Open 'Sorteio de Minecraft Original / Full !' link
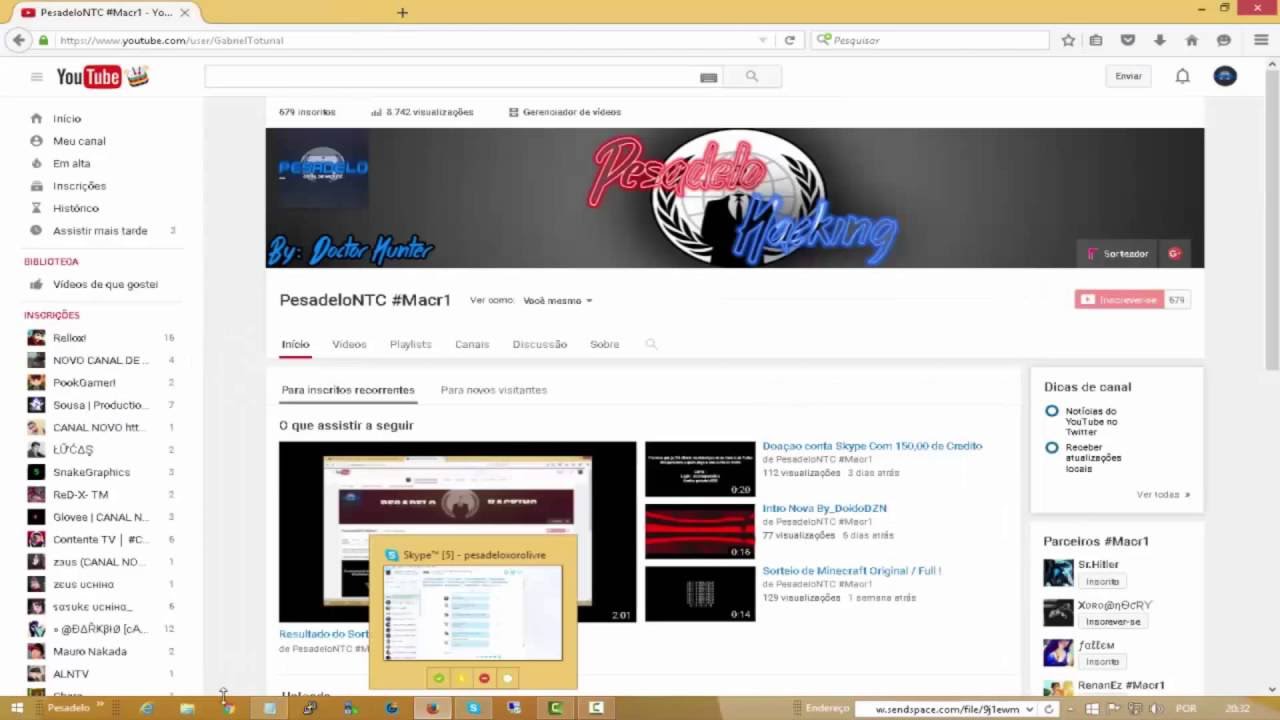This screenshot has width=1280, height=720. point(851,571)
